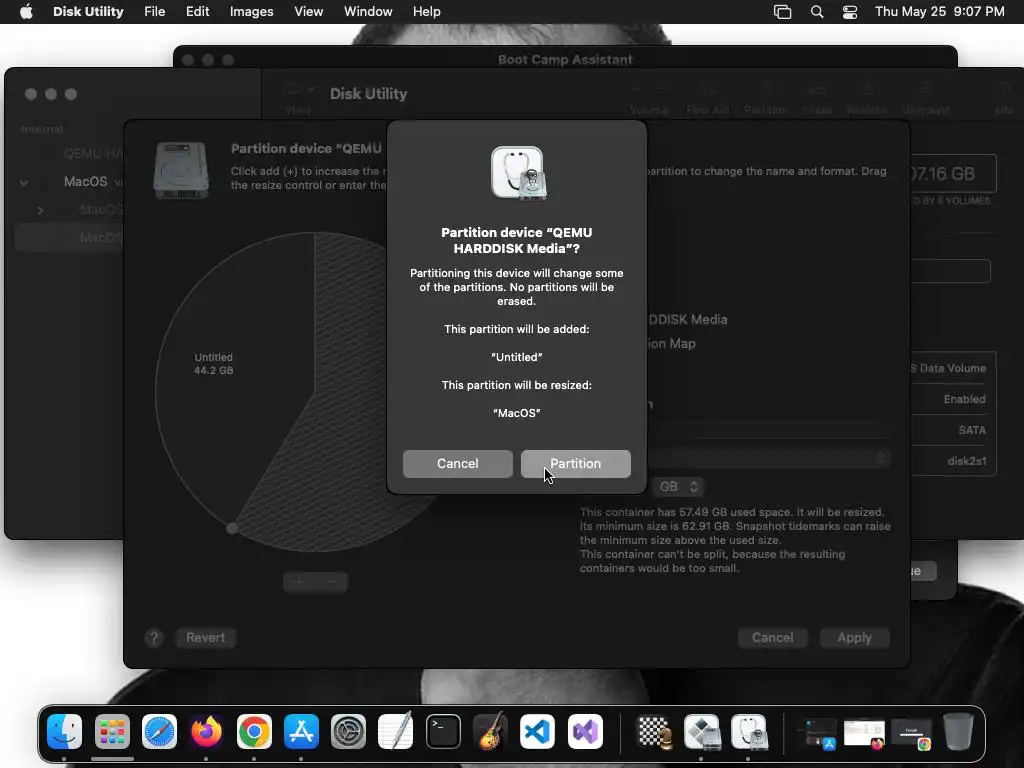This screenshot has width=1024, height=768.
Task: Open the help question mark button
Action: tap(154, 637)
